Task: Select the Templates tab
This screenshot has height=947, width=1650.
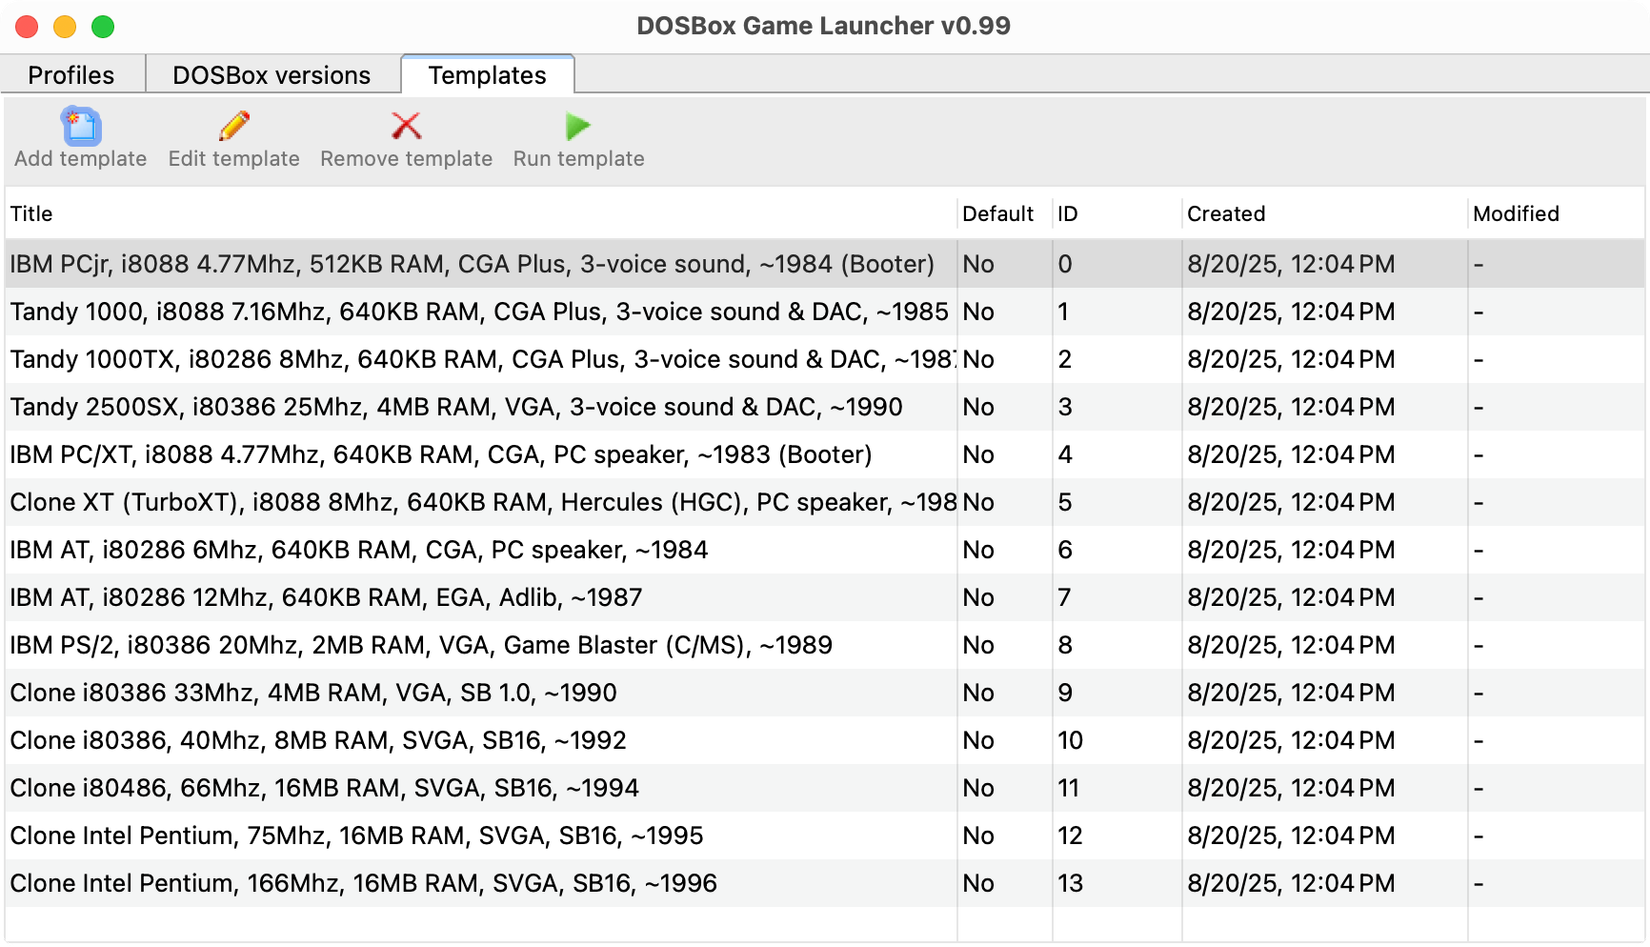Action: tap(487, 74)
